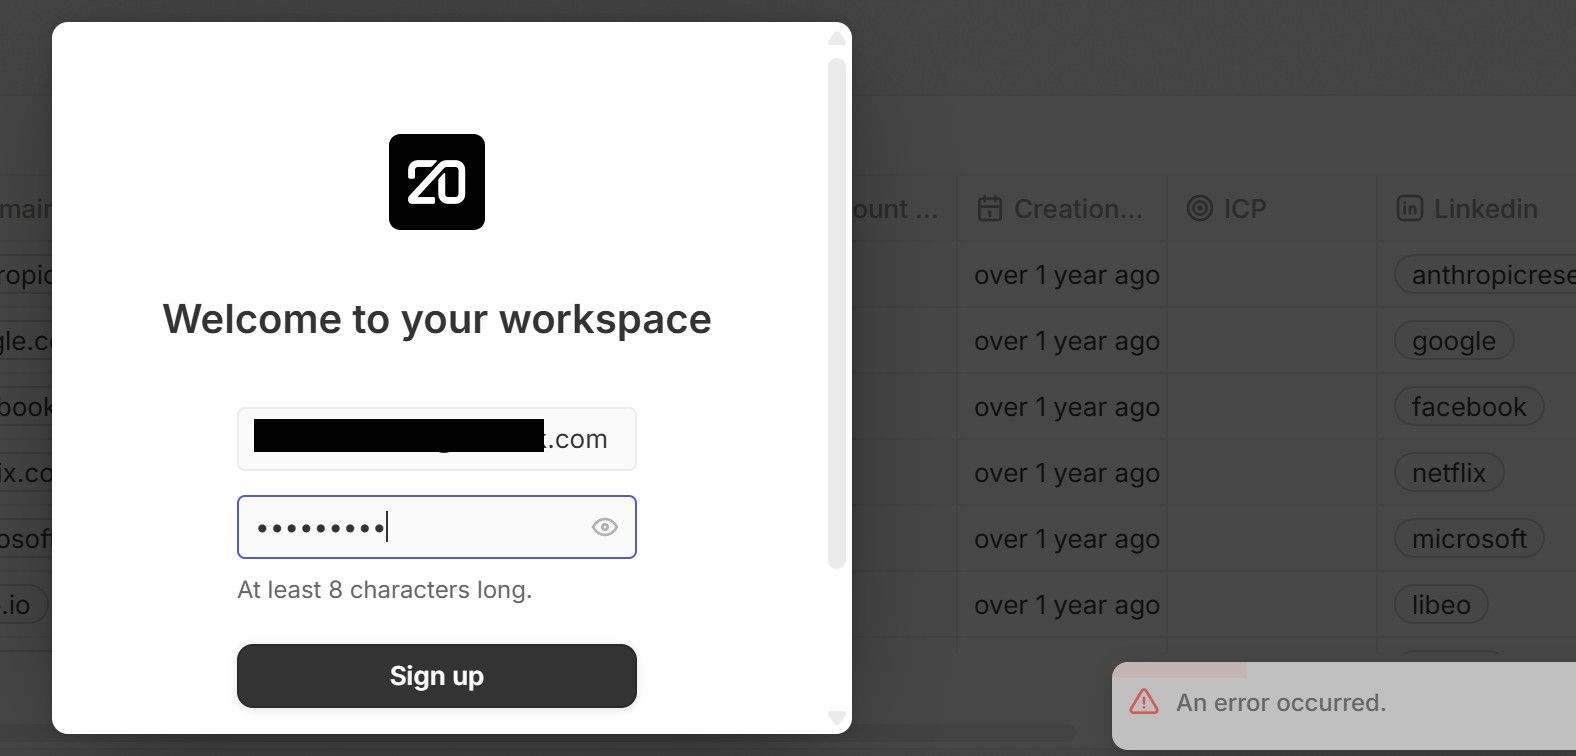
Task: Focus the email address input field
Action: 436,439
